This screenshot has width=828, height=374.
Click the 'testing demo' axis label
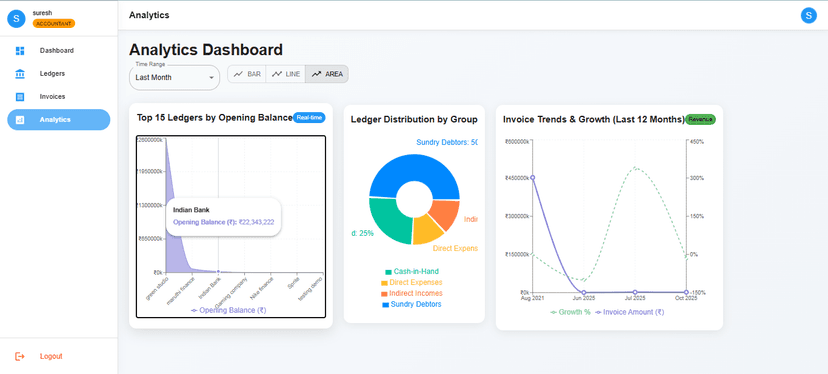[x=310, y=288]
